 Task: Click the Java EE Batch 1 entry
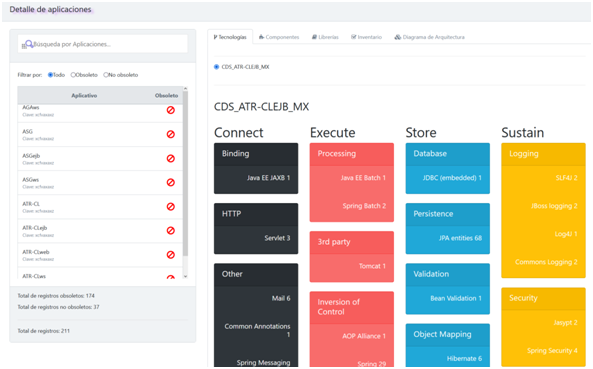tap(363, 178)
